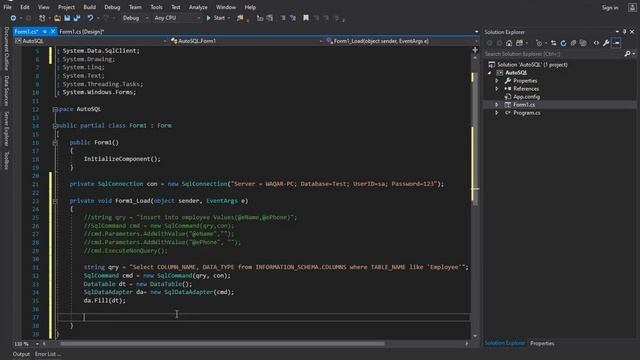Click the Sign in link
The height and width of the screenshot is (360, 640).
(610, 7)
